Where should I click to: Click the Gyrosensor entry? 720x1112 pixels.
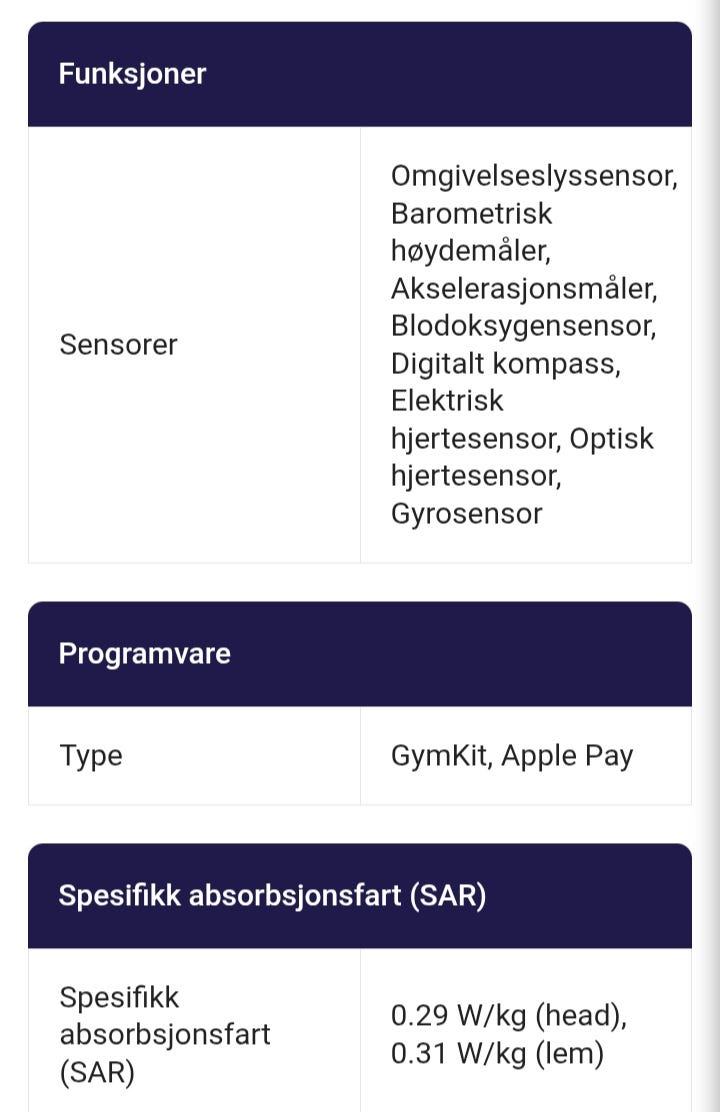coord(467,514)
